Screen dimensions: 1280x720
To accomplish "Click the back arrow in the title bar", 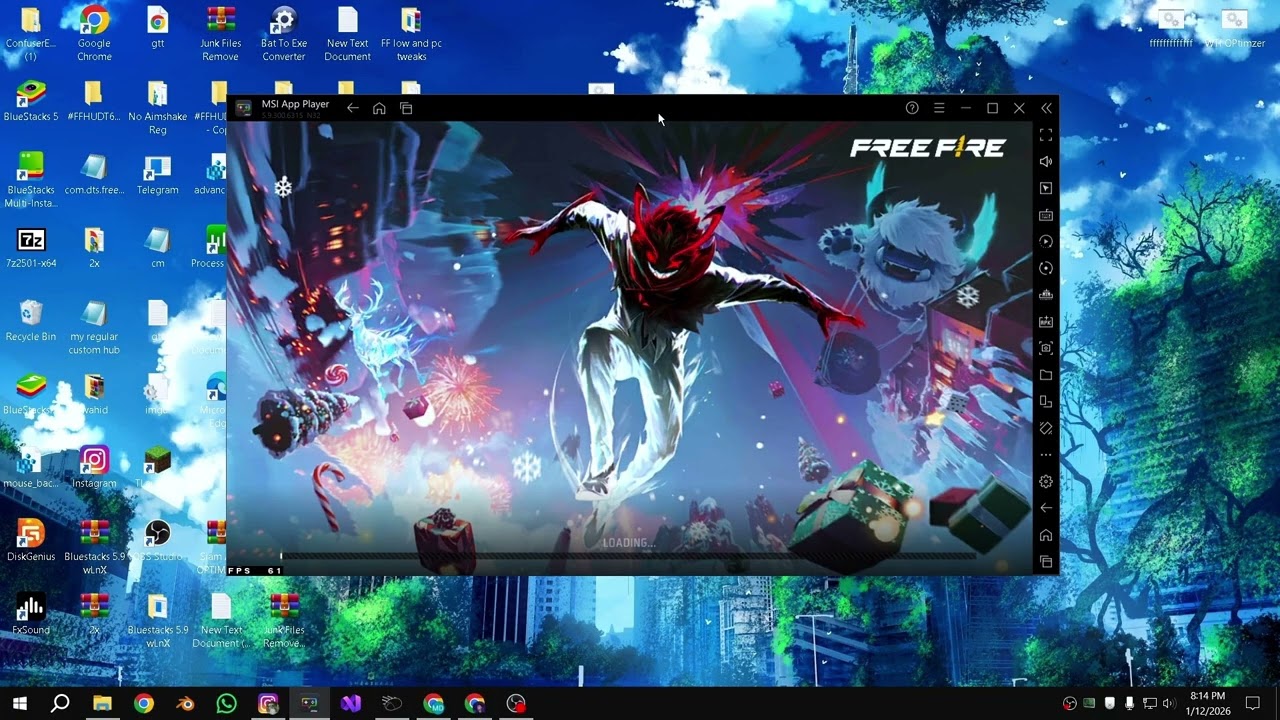I will [x=352, y=108].
